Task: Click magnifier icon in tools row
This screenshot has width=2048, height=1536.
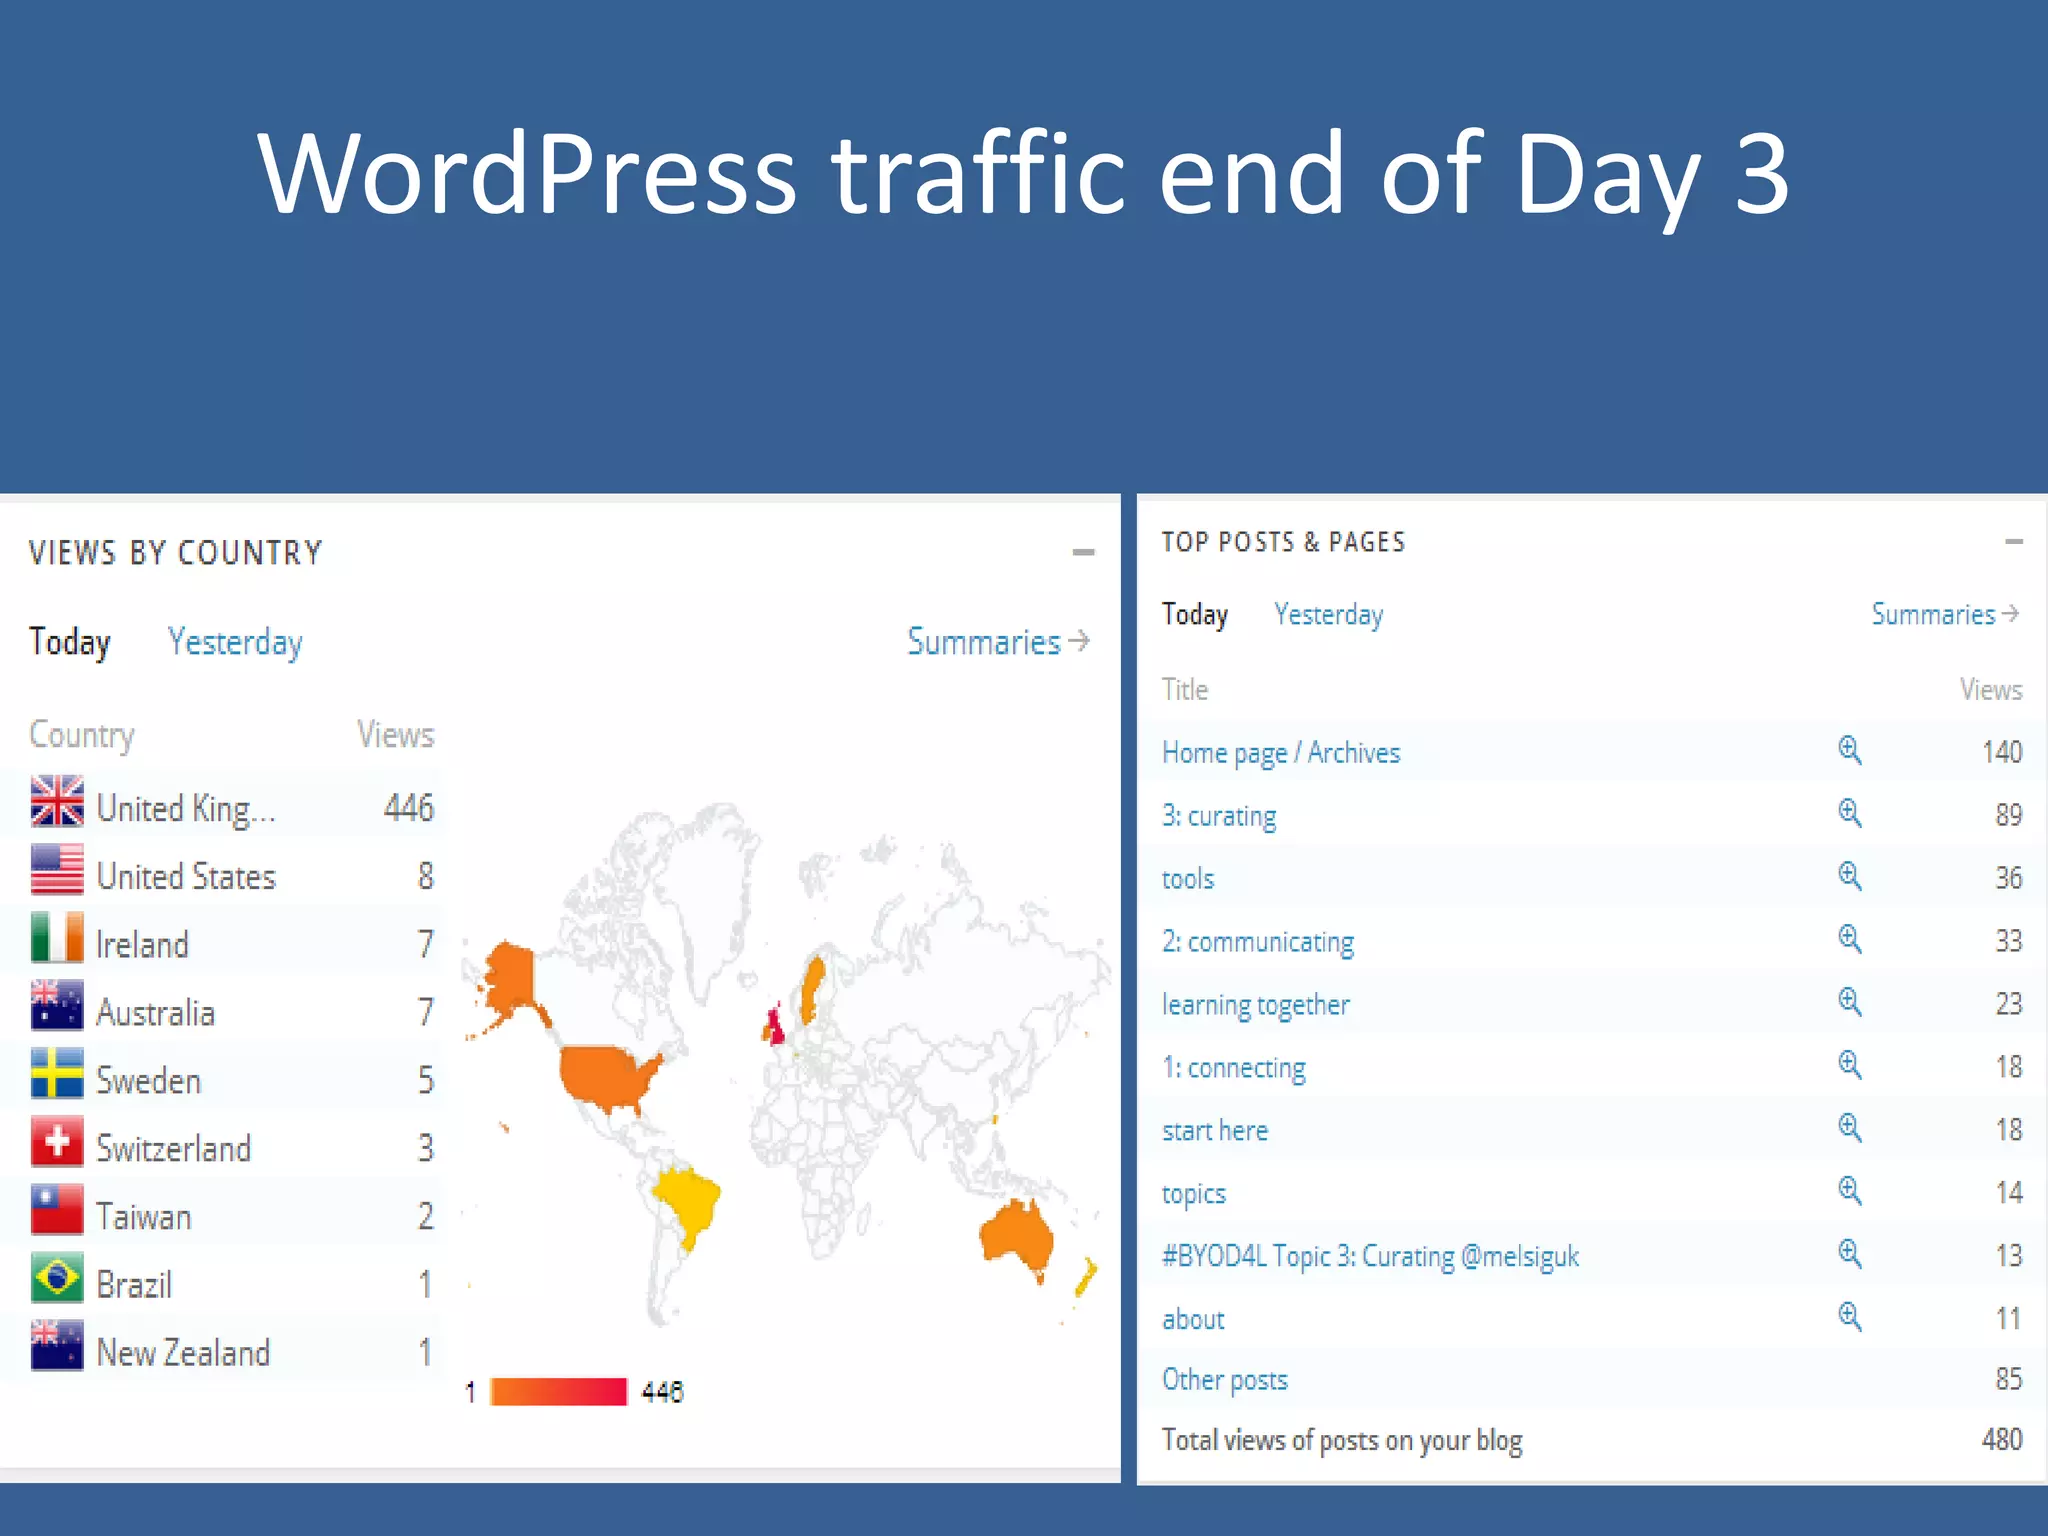Action: pos(1849,876)
